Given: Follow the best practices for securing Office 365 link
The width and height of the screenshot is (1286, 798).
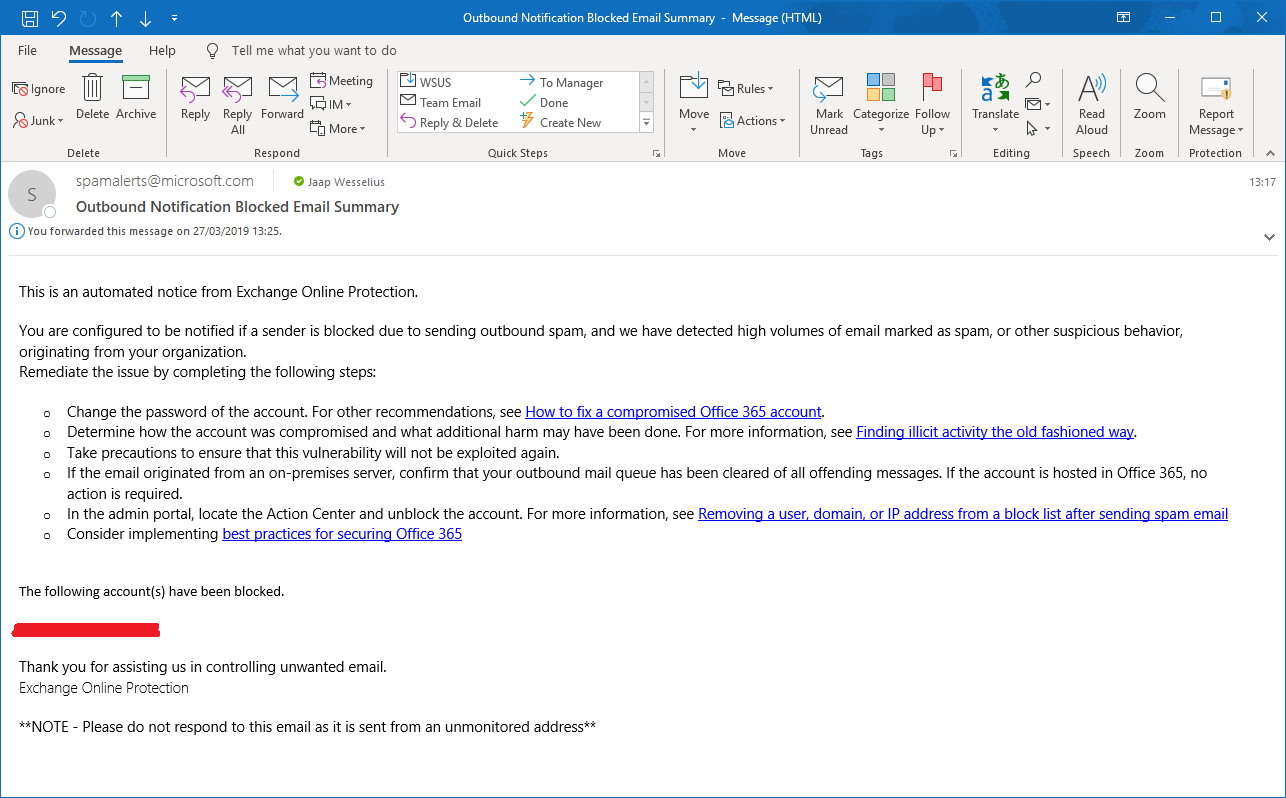Looking at the screenshot, I should (x=341, y=533).
